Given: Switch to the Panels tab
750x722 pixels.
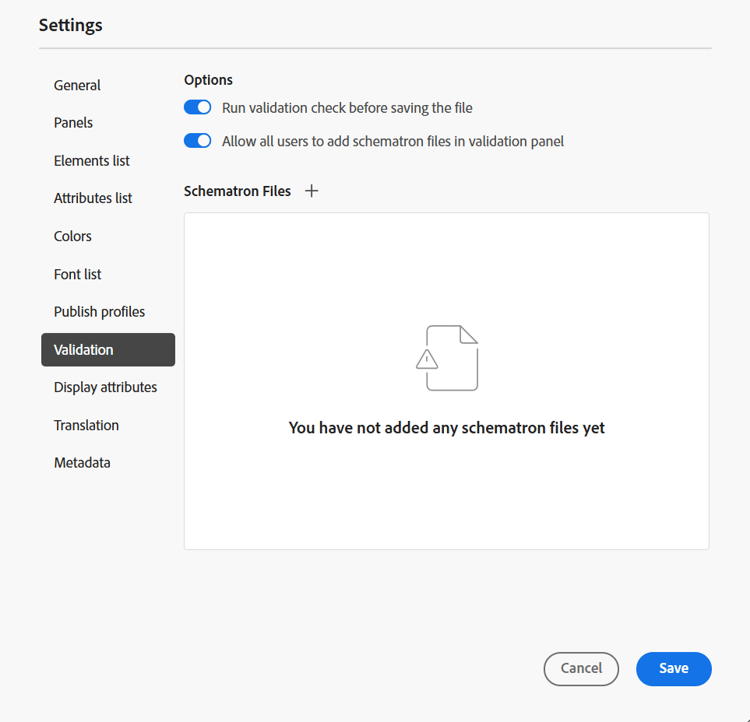Looking at the screenshot, I should (73, 123).
